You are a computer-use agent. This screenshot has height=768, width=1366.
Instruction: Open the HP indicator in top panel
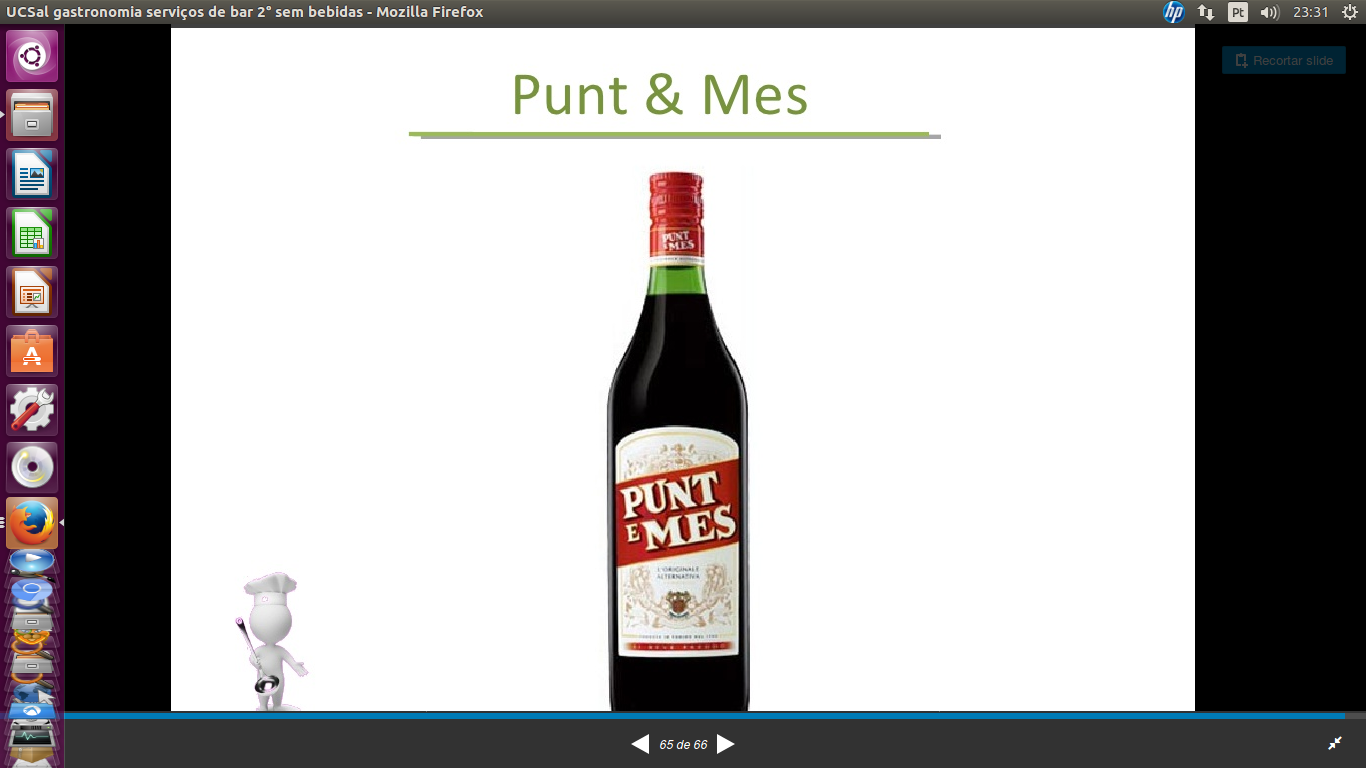click(1173, 12)
